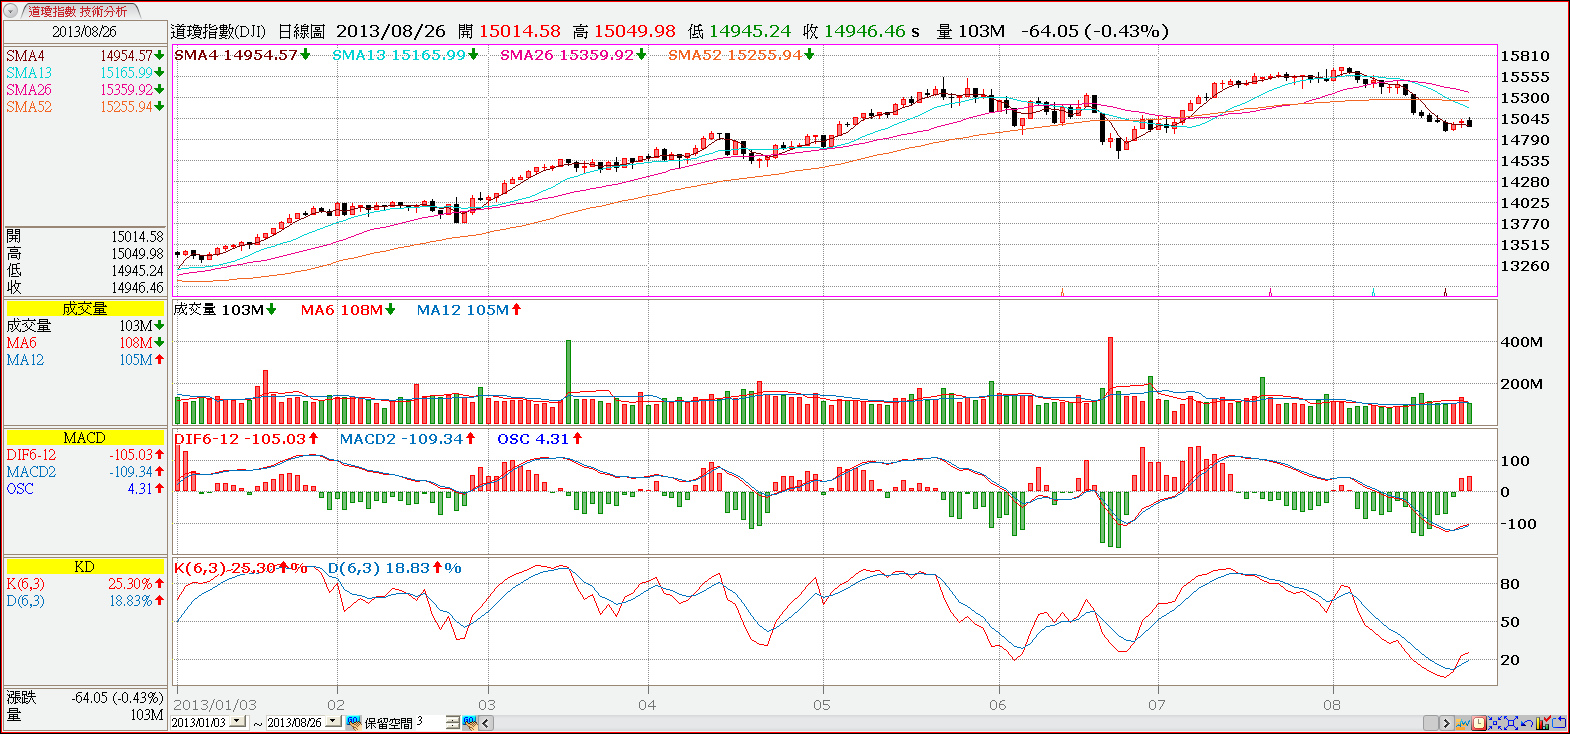Screen dimensions: 1570x734
Task: Click the blue undo arrow icon
Action: 1527,723
